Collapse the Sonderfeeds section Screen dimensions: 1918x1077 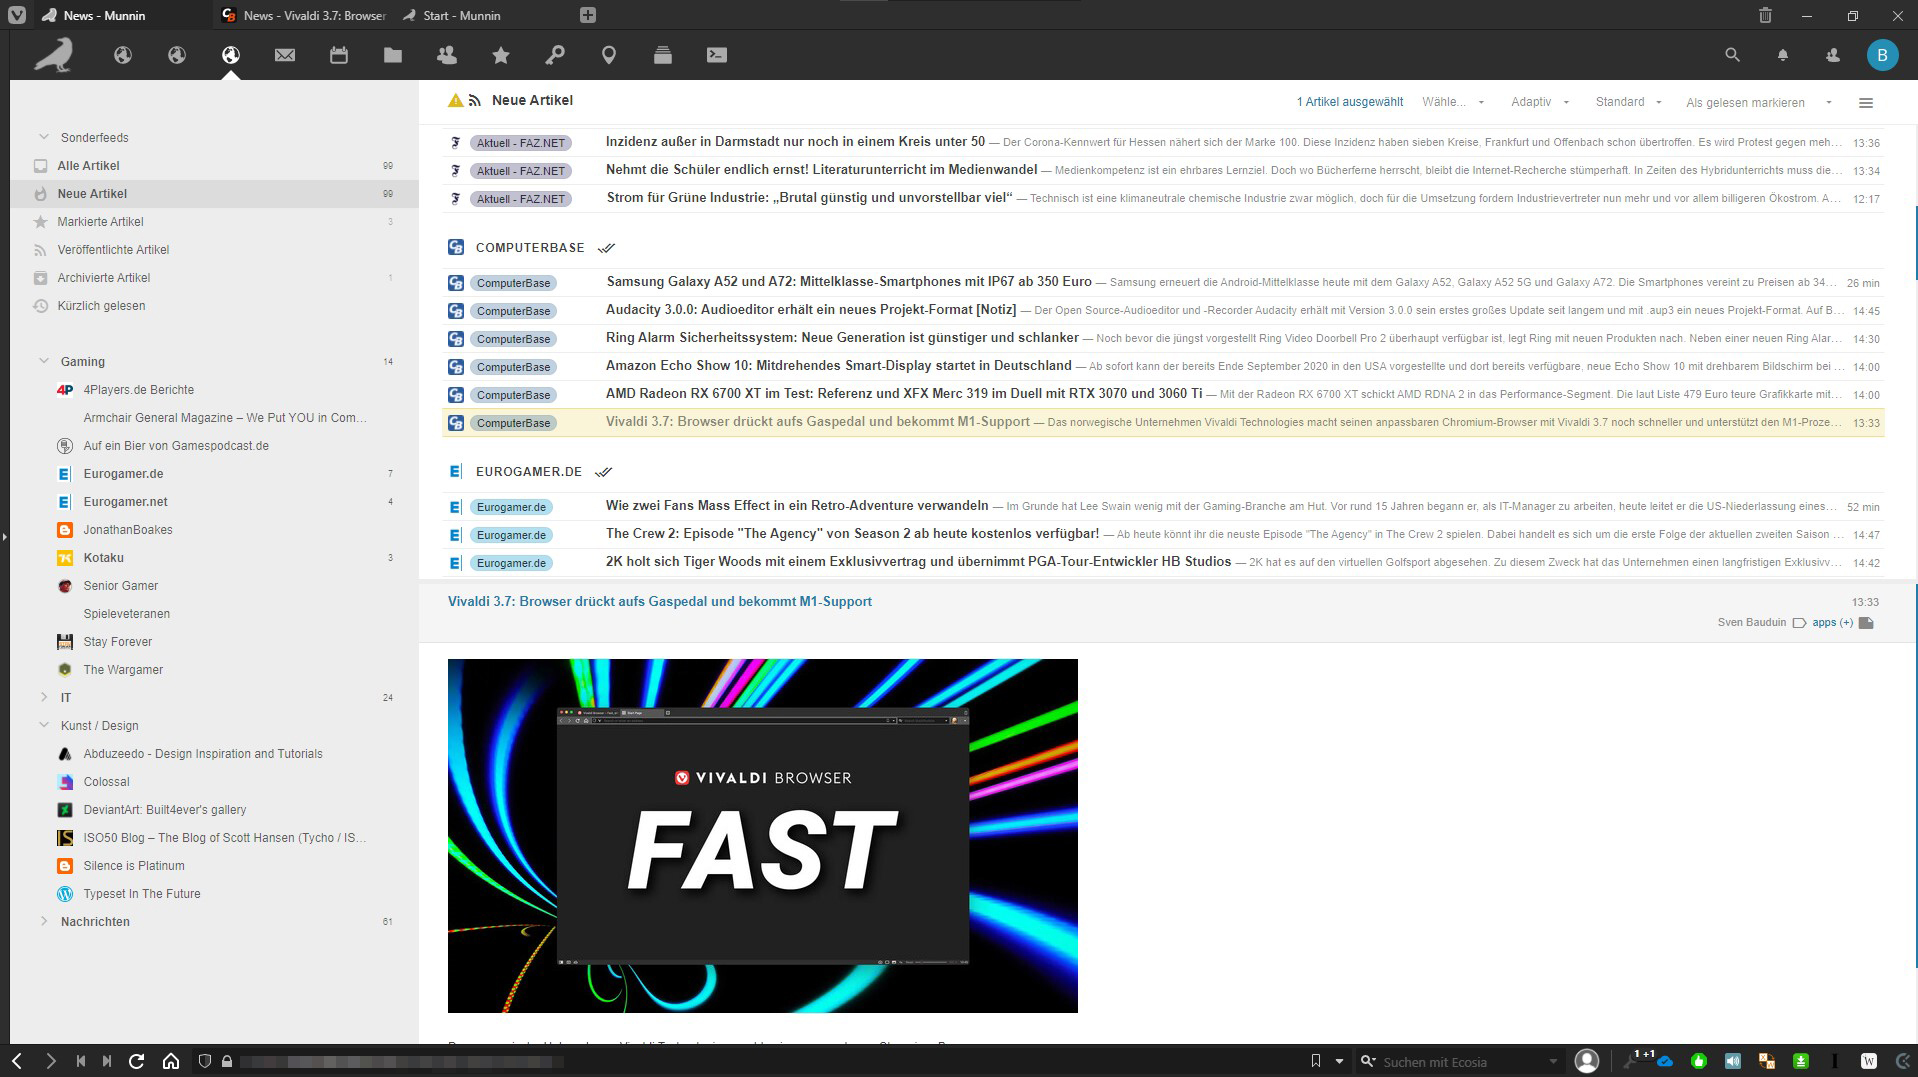[x=44, y=137]
